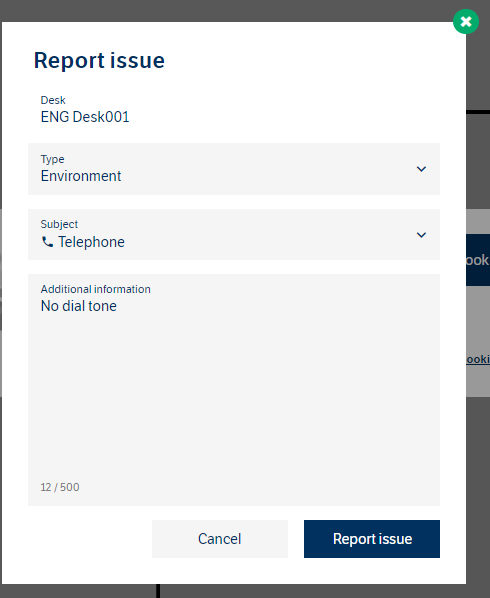Click the telephone icon in Subject field
The image size is (490, 598).
[x=47, y=242]
